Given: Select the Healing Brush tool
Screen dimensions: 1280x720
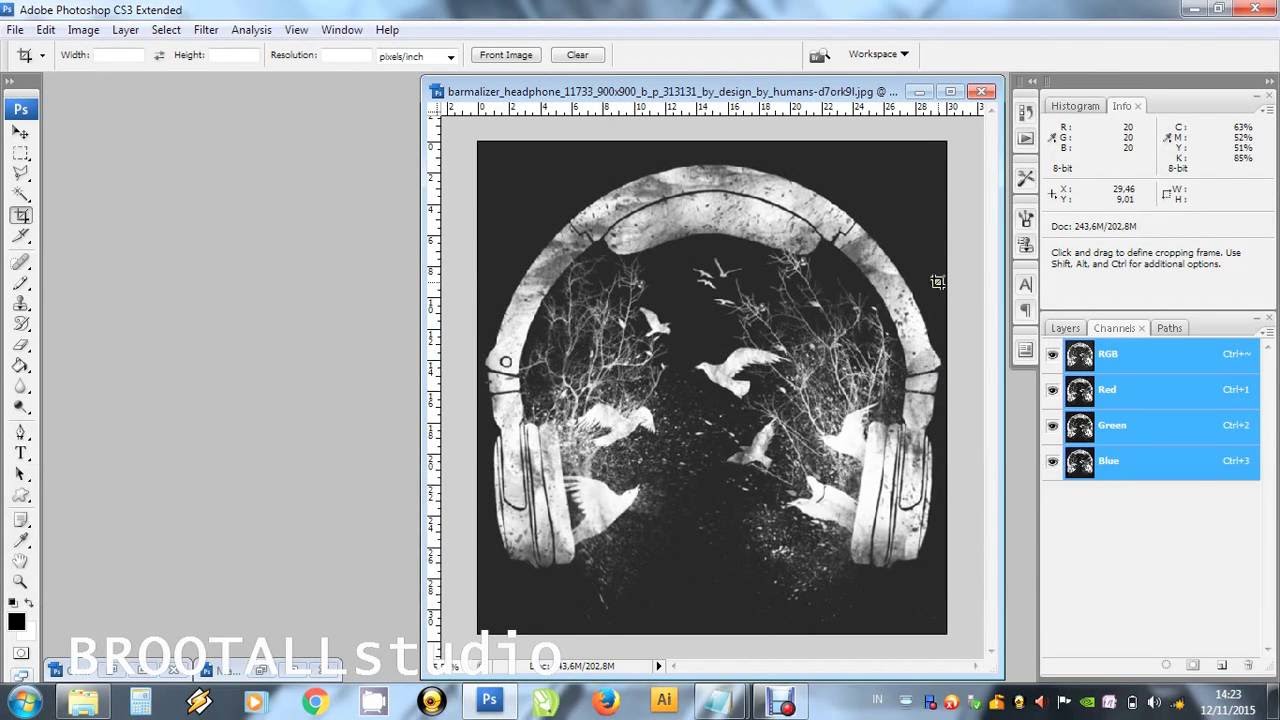Looking at the screenshot, I should [21, 262].
